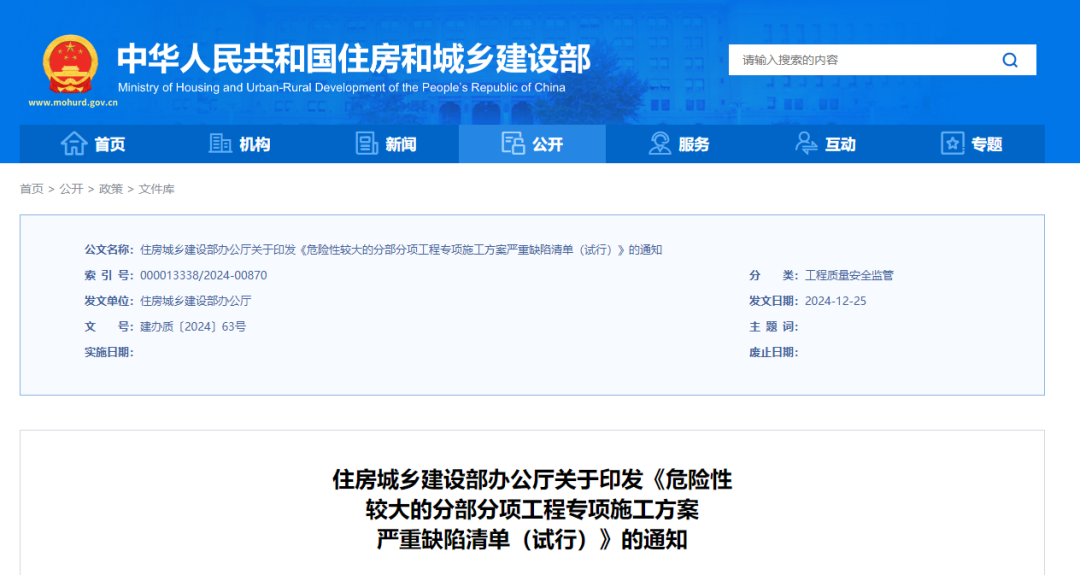This screenshot has width=1080, height=575.
Task: Click the national emblem logo
Action: [70, 65]
